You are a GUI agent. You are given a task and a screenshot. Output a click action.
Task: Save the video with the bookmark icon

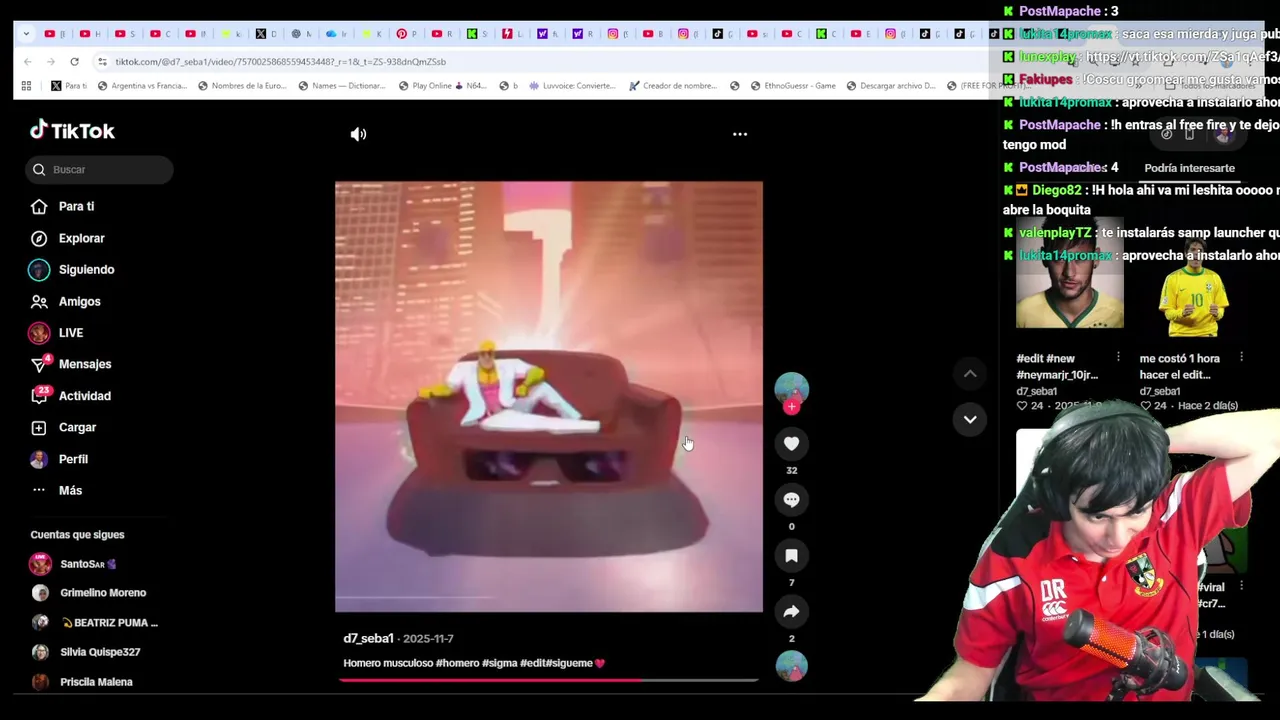791,555
